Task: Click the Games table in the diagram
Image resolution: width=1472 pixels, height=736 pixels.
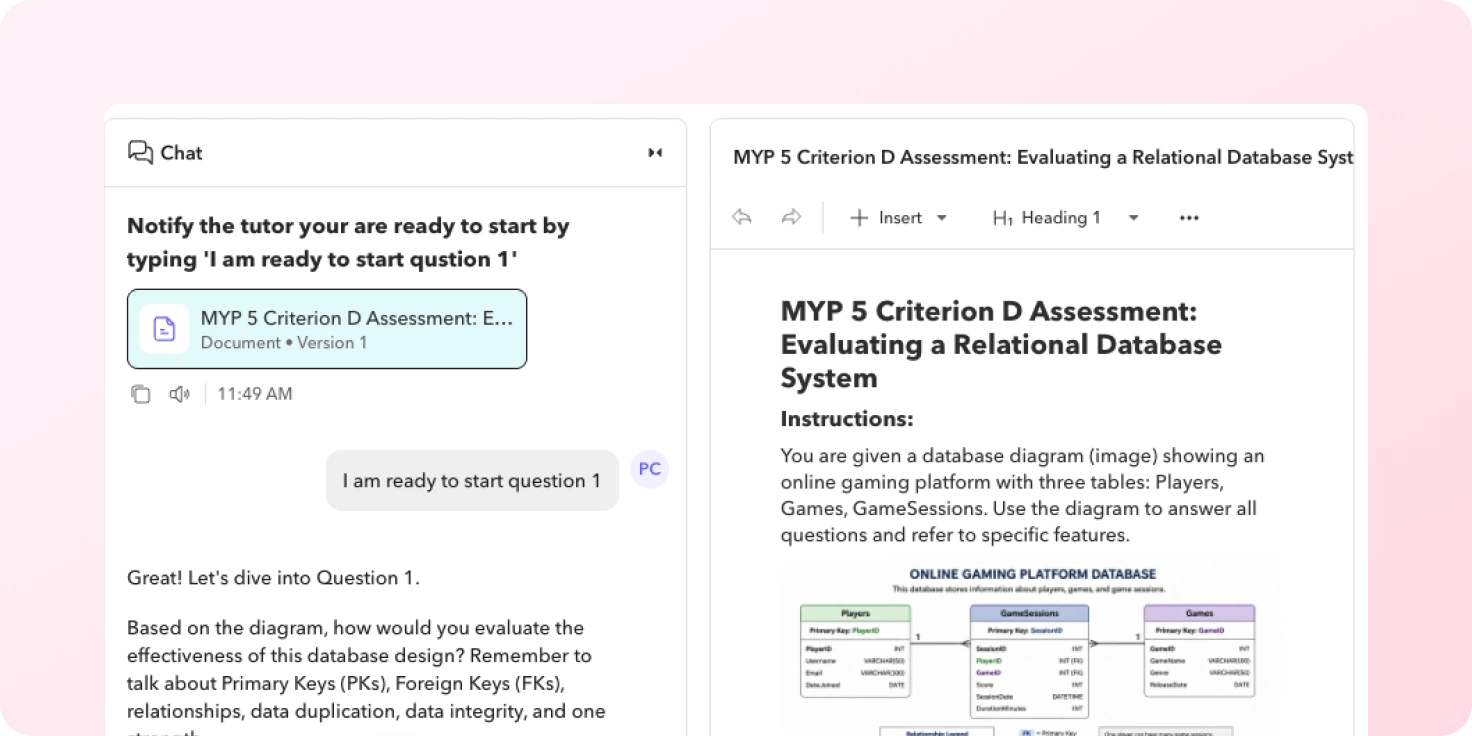Action: pyautogui.click(x=1199, y=650)
